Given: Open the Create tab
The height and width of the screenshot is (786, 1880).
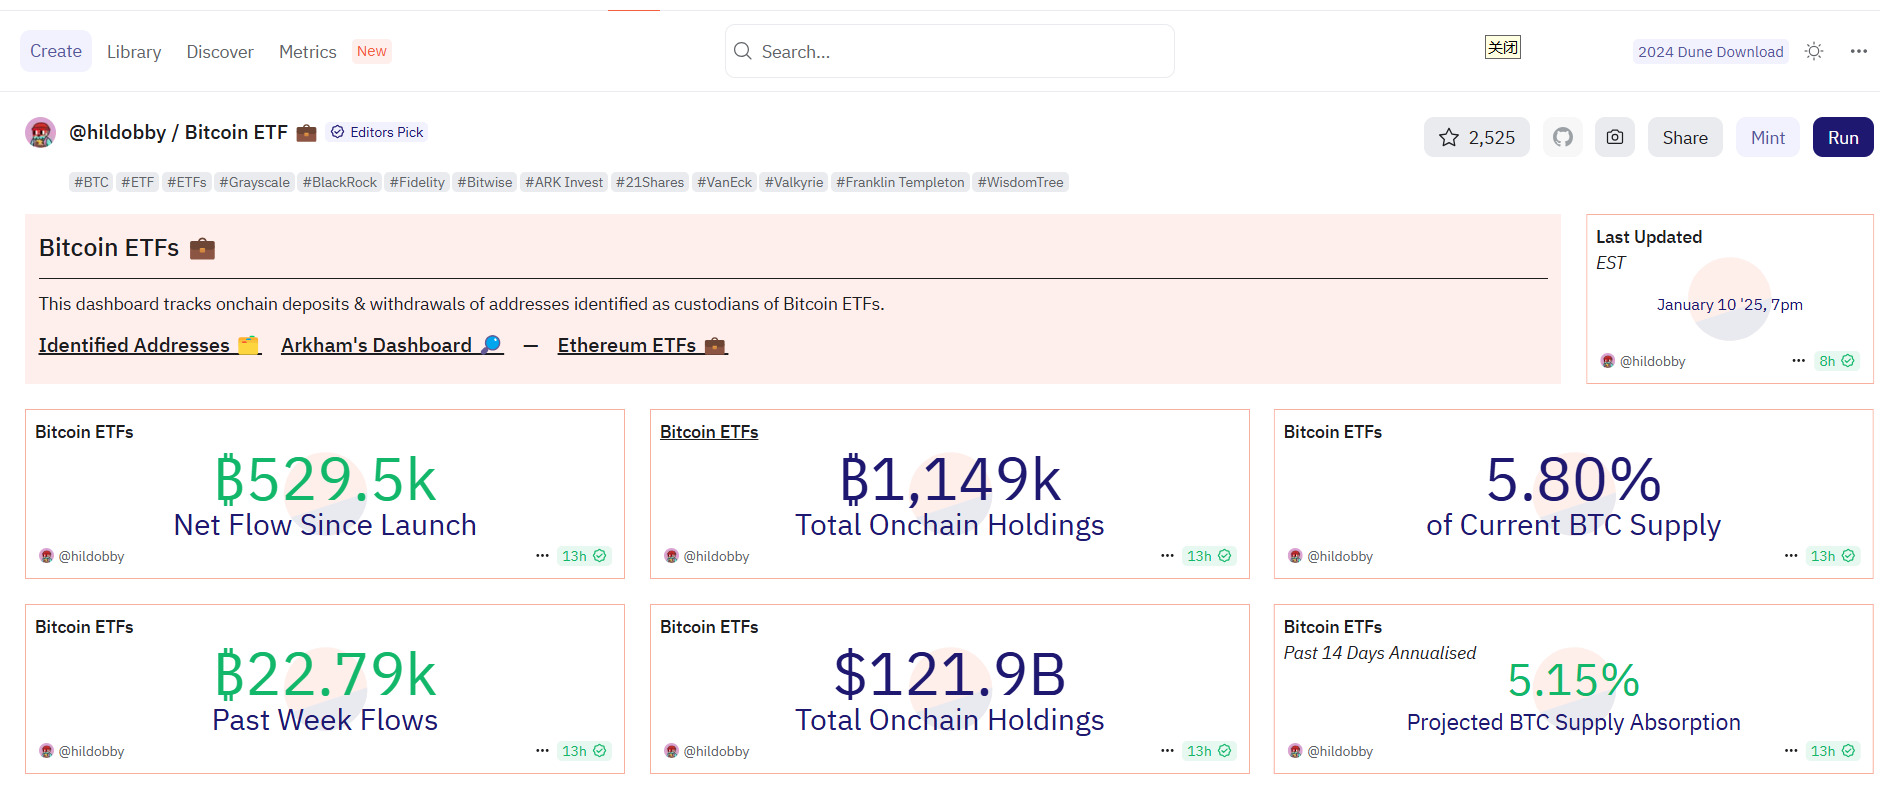Looking at the screenshot, I should 56,51.
